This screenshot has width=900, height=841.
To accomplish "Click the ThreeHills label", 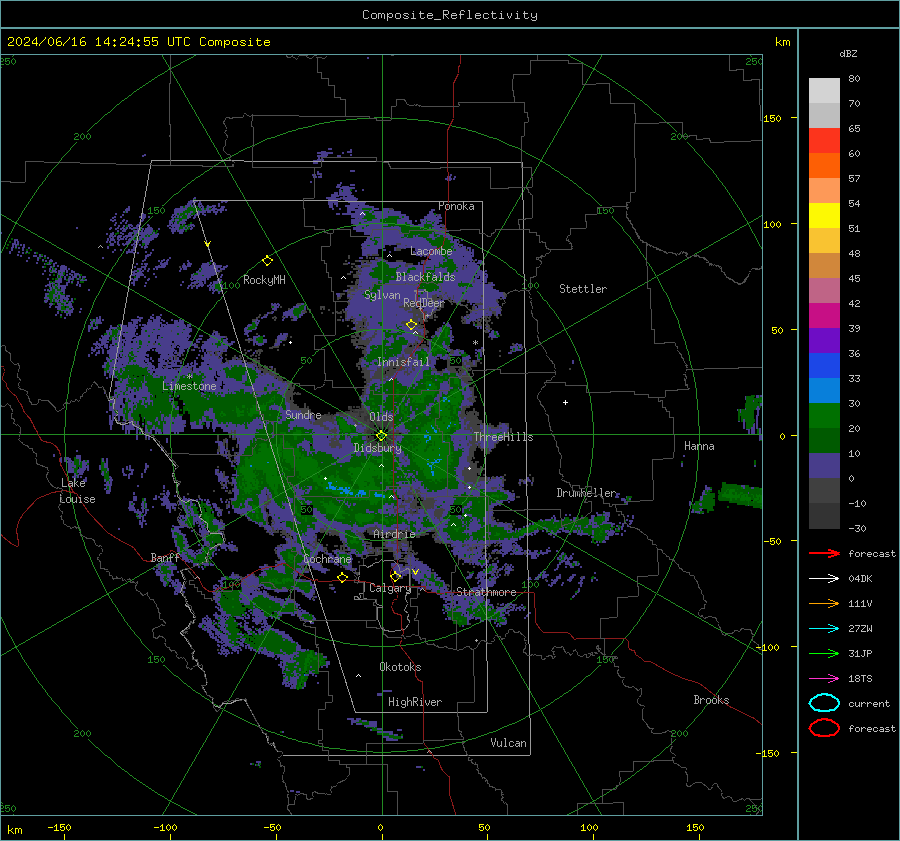I will point(503,437).
